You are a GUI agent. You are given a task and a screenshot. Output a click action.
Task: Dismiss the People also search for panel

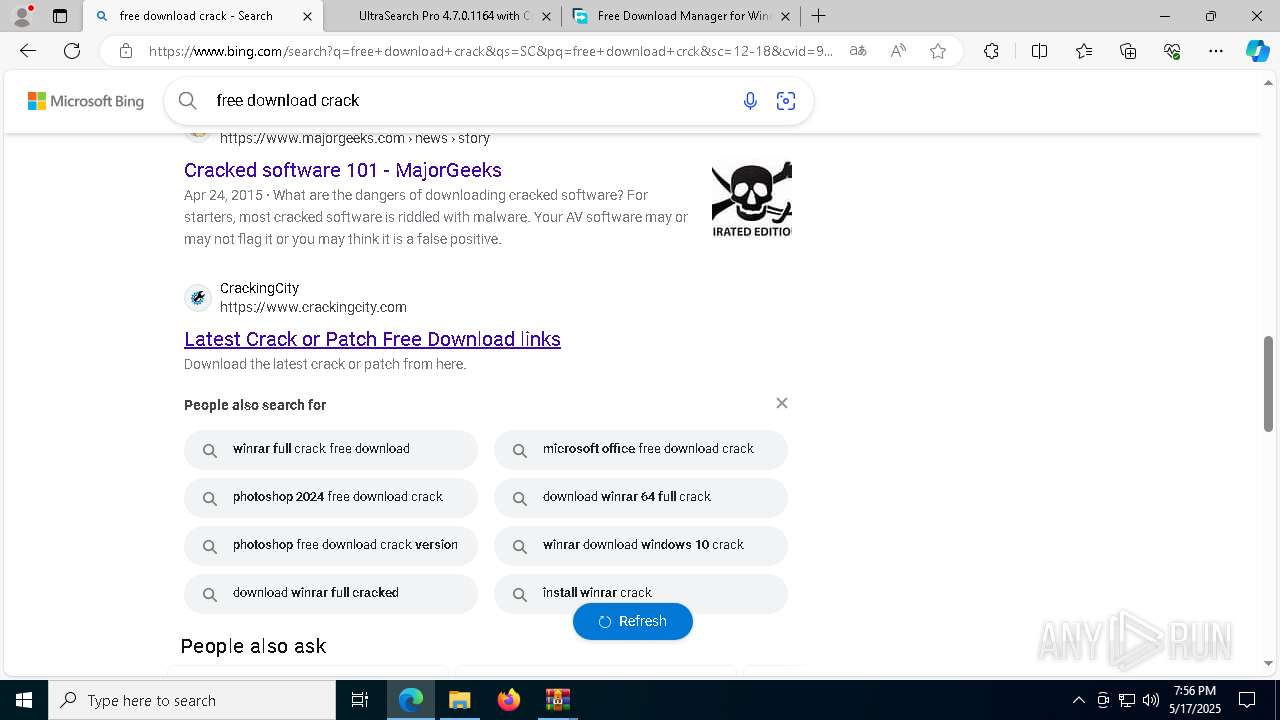[x=782, y=403]
